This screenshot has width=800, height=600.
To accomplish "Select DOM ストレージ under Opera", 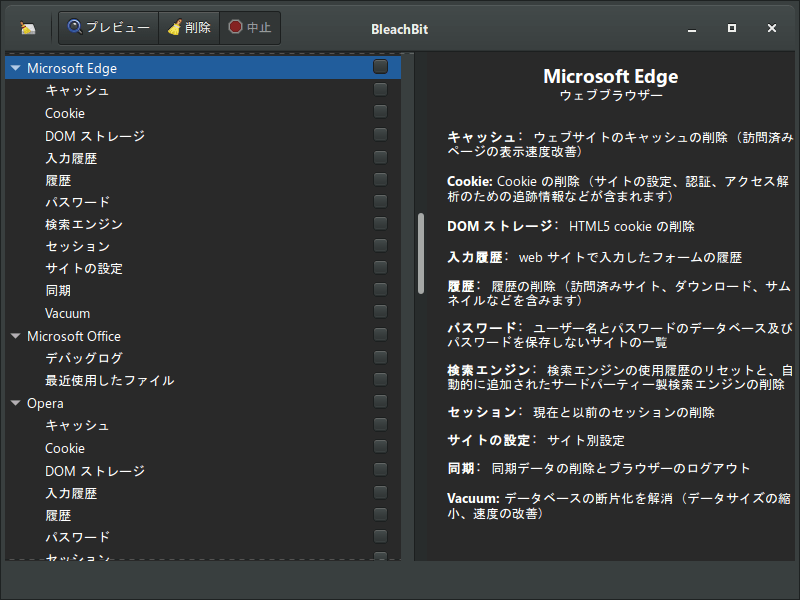I will click(x=203, y=470).
